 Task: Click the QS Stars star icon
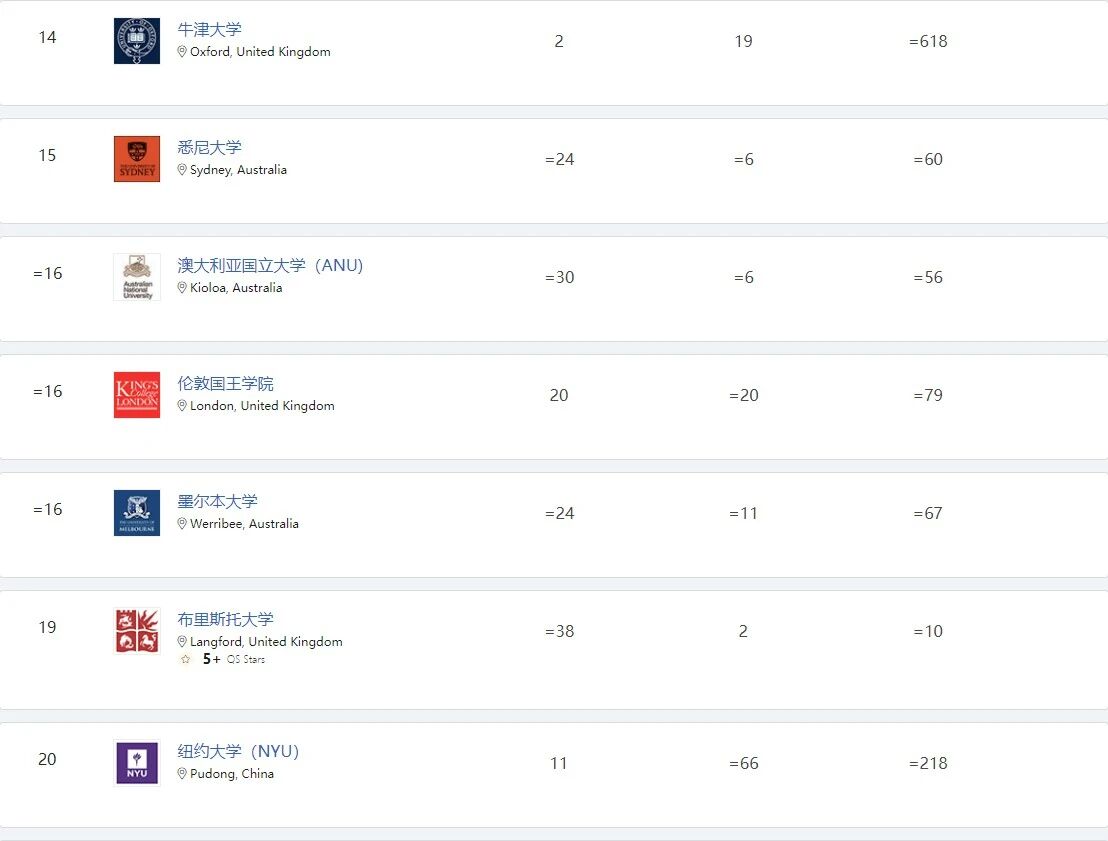[185, 659]
